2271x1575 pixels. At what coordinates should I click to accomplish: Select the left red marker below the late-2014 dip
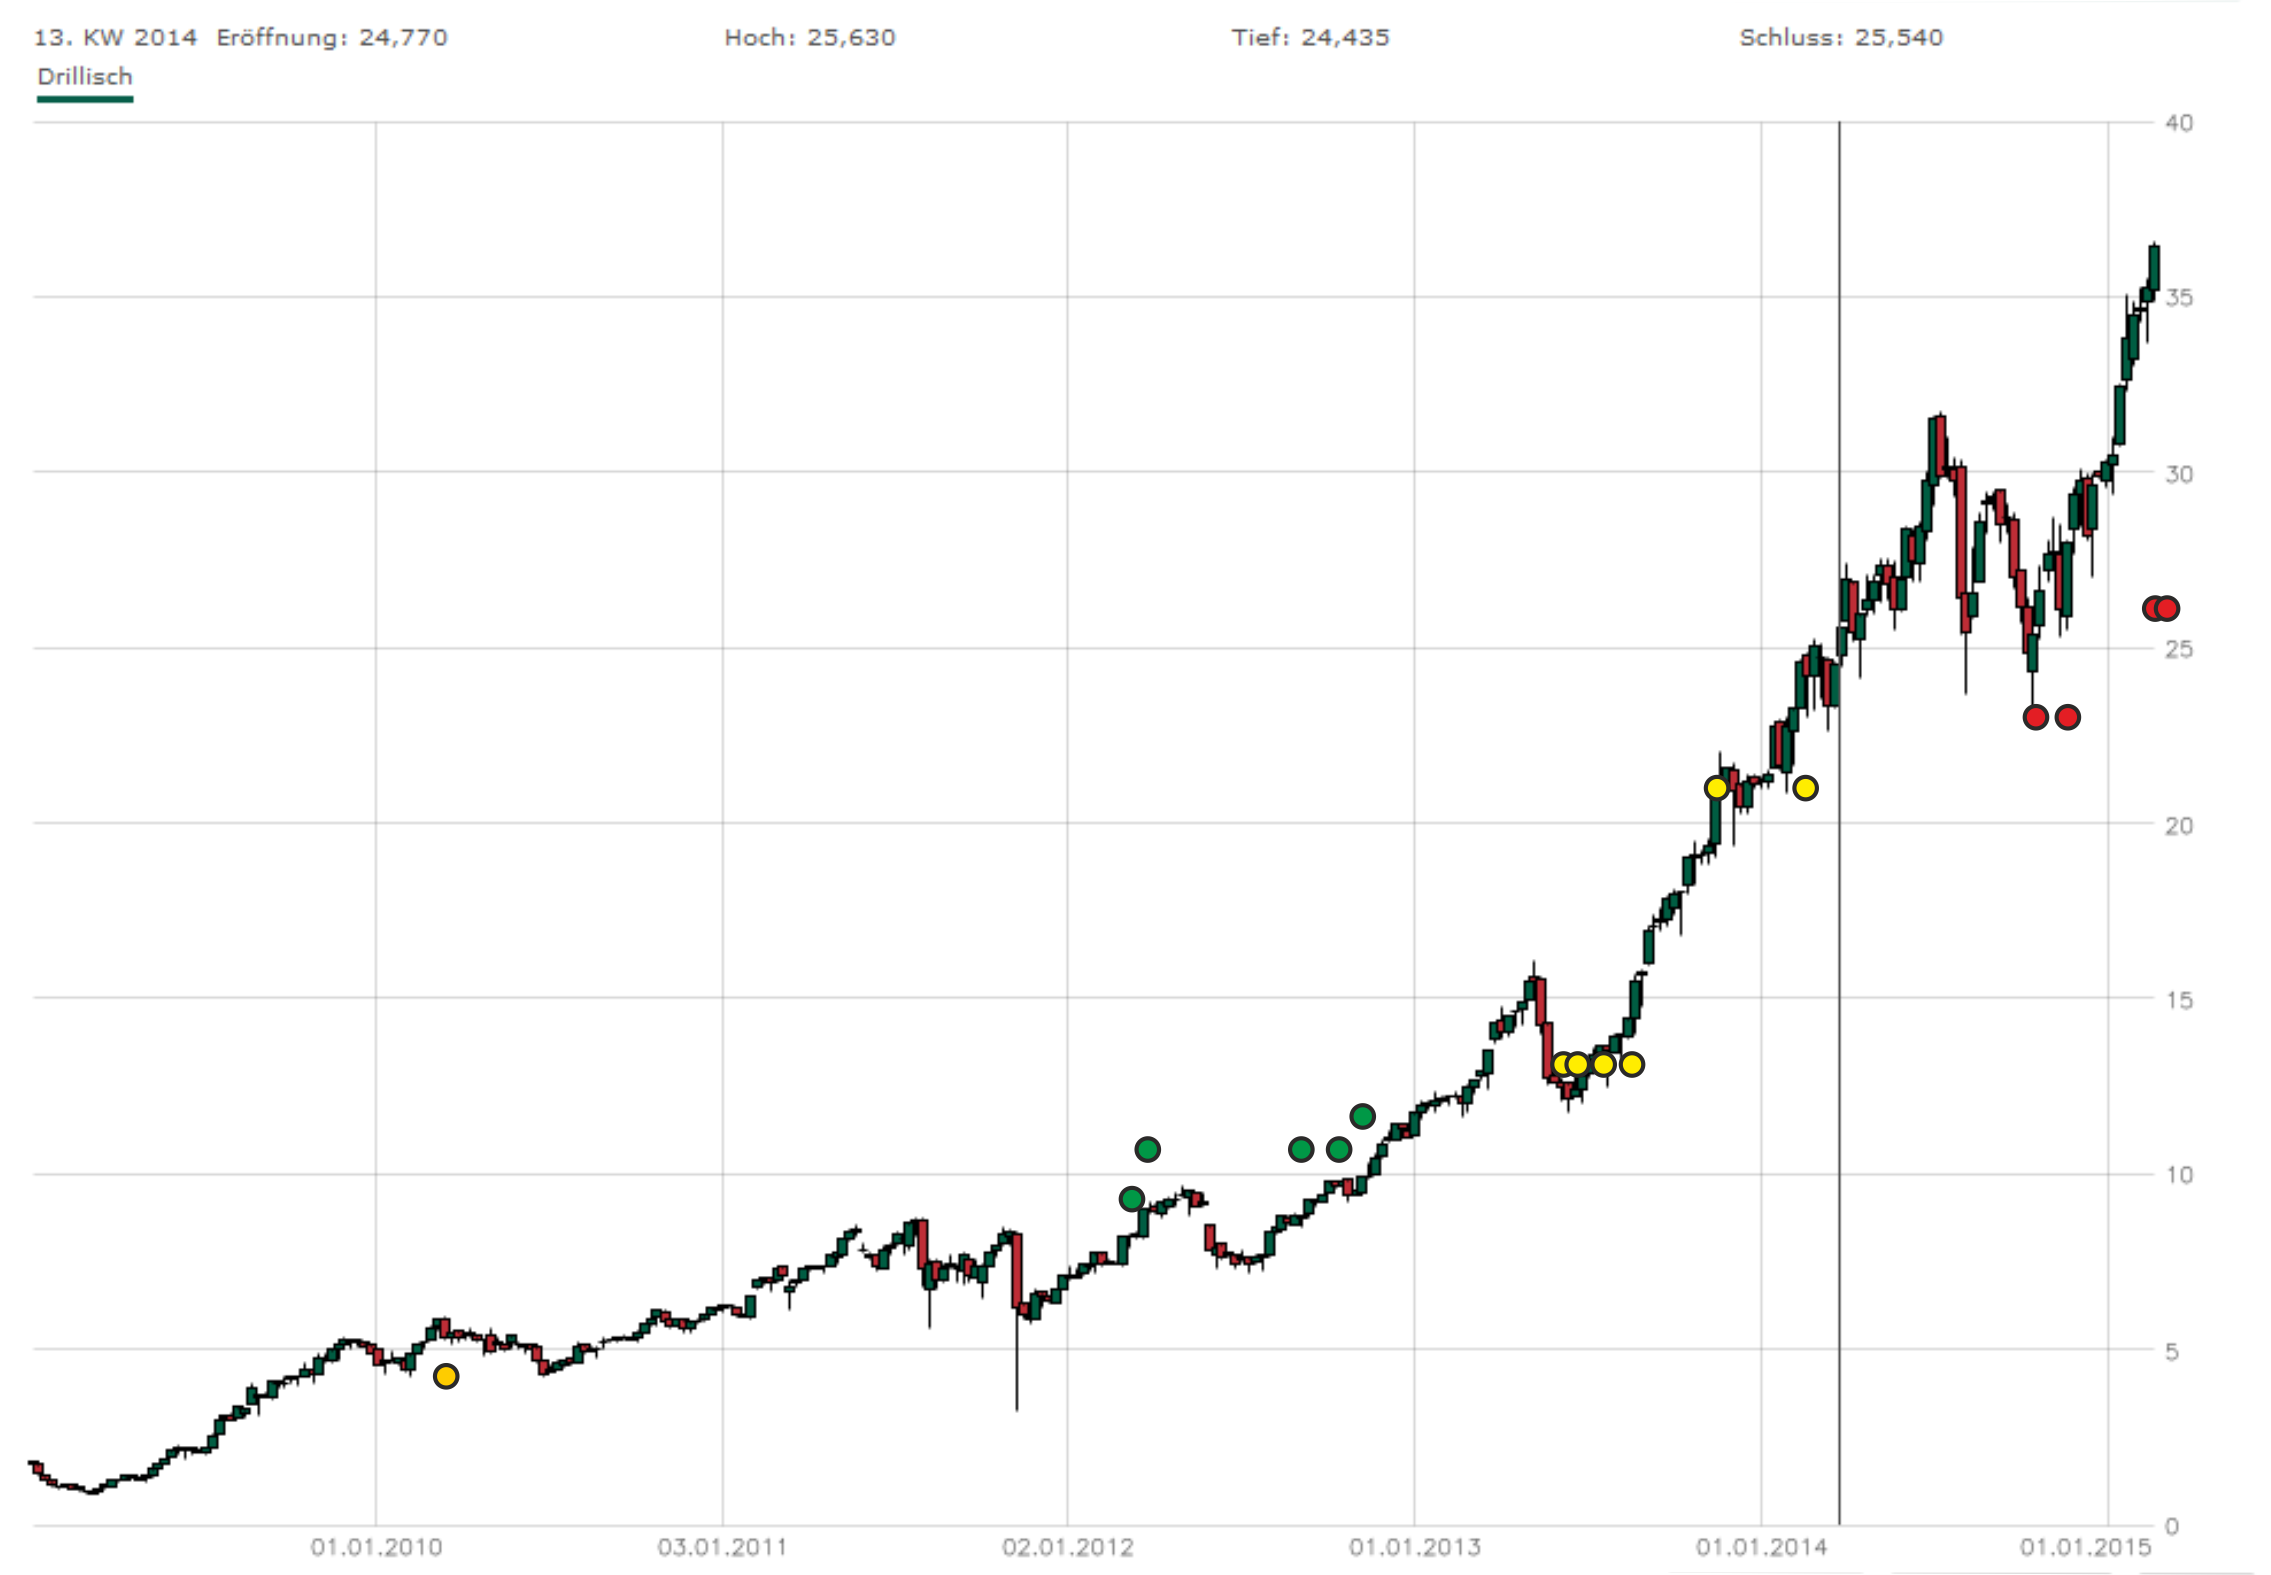2035,717
